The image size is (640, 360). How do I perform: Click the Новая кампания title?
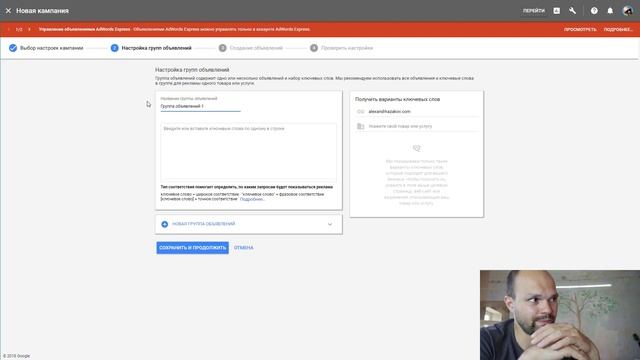[42, 11]
